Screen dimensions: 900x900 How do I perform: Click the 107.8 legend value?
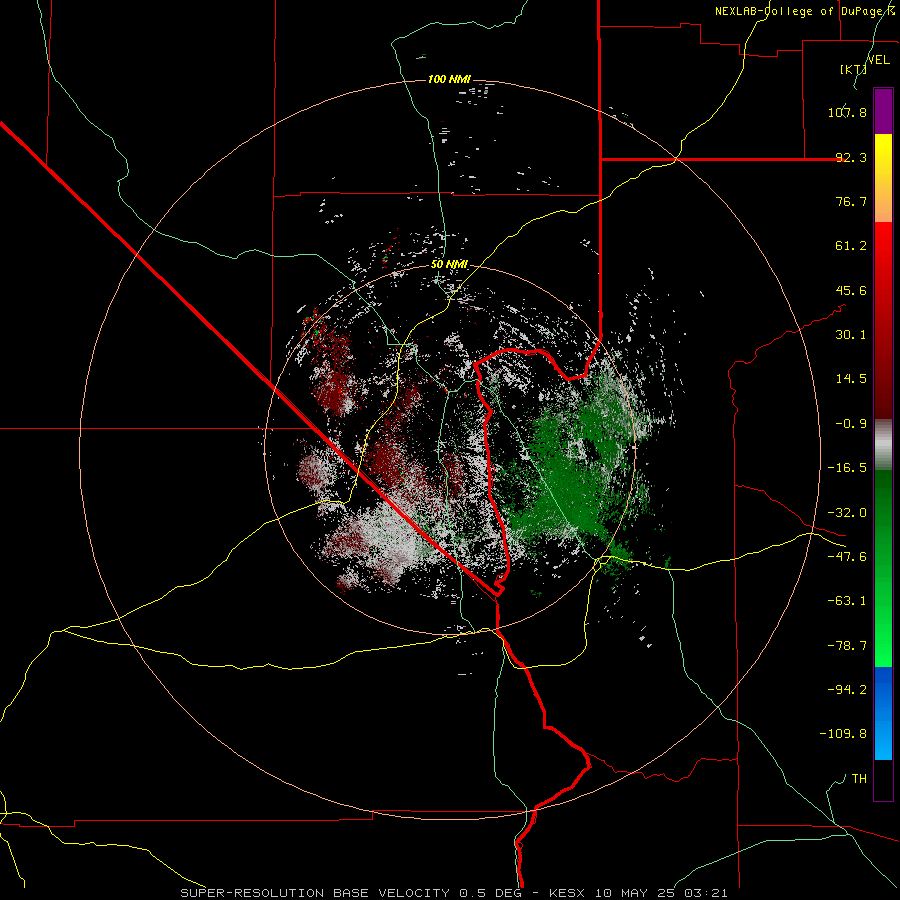coord(847,112)
